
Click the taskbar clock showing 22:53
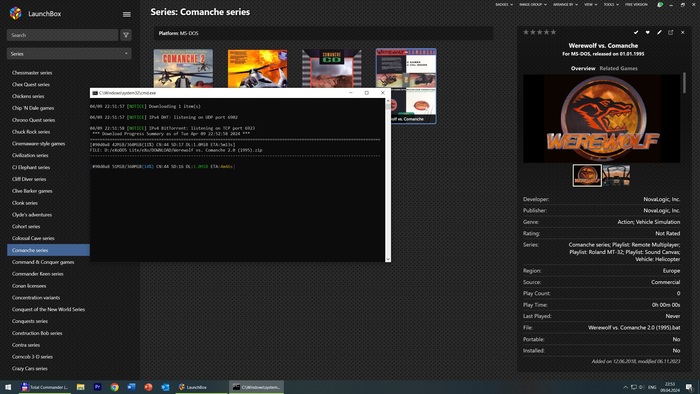(x=670, y=387)
